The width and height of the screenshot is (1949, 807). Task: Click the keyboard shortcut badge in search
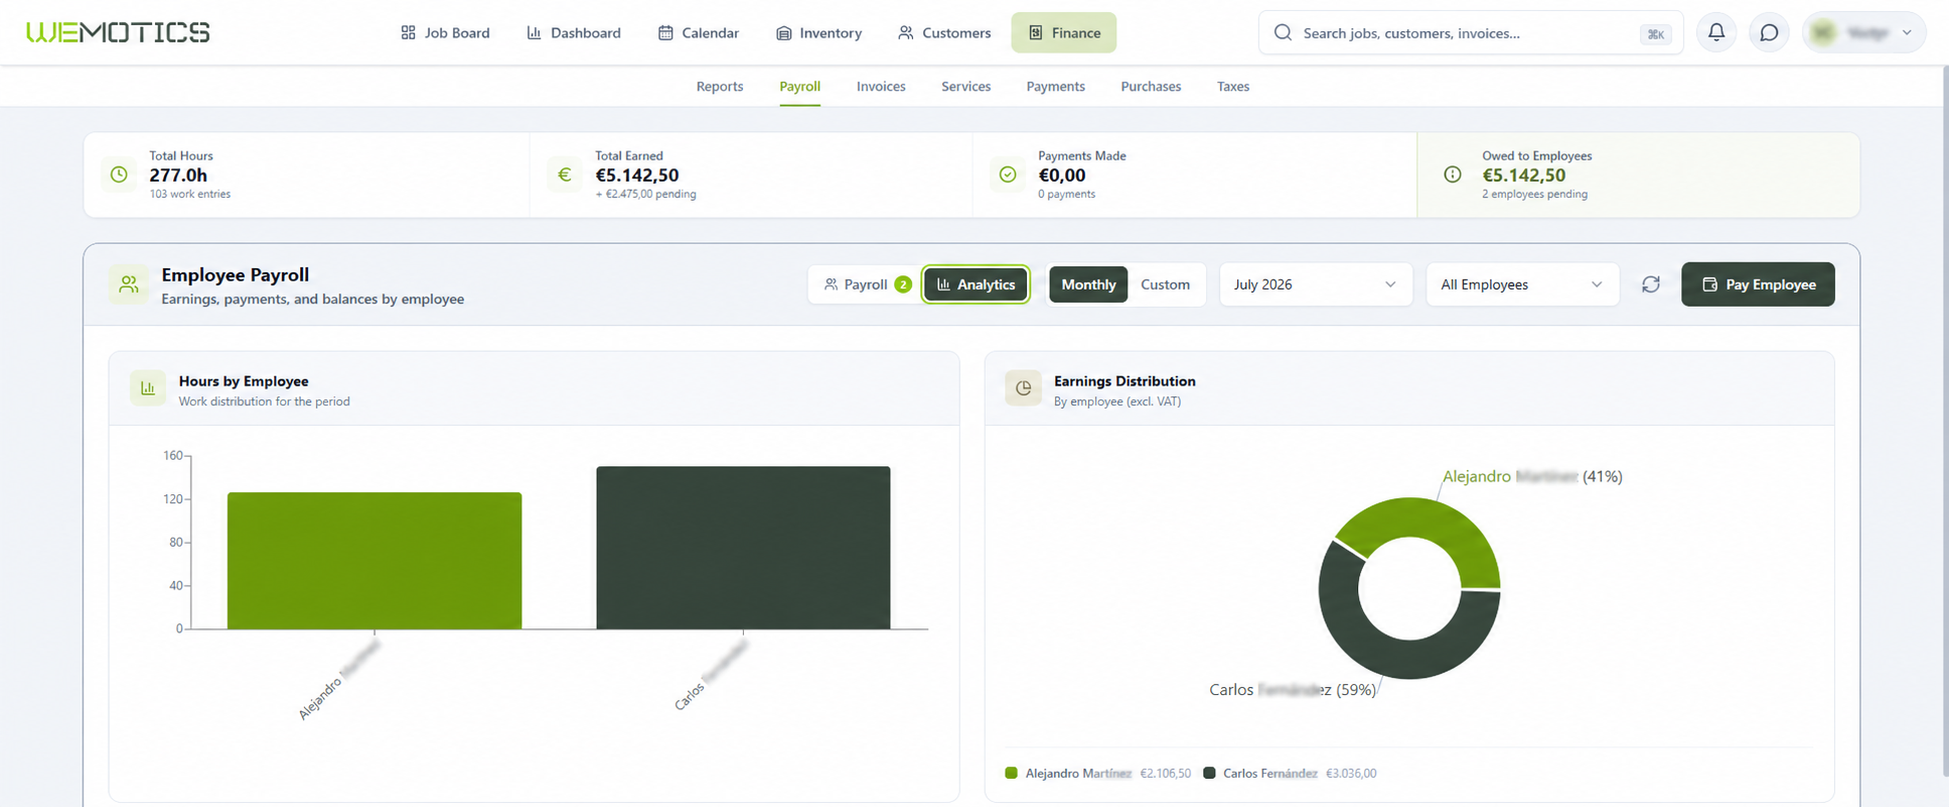1655,34
